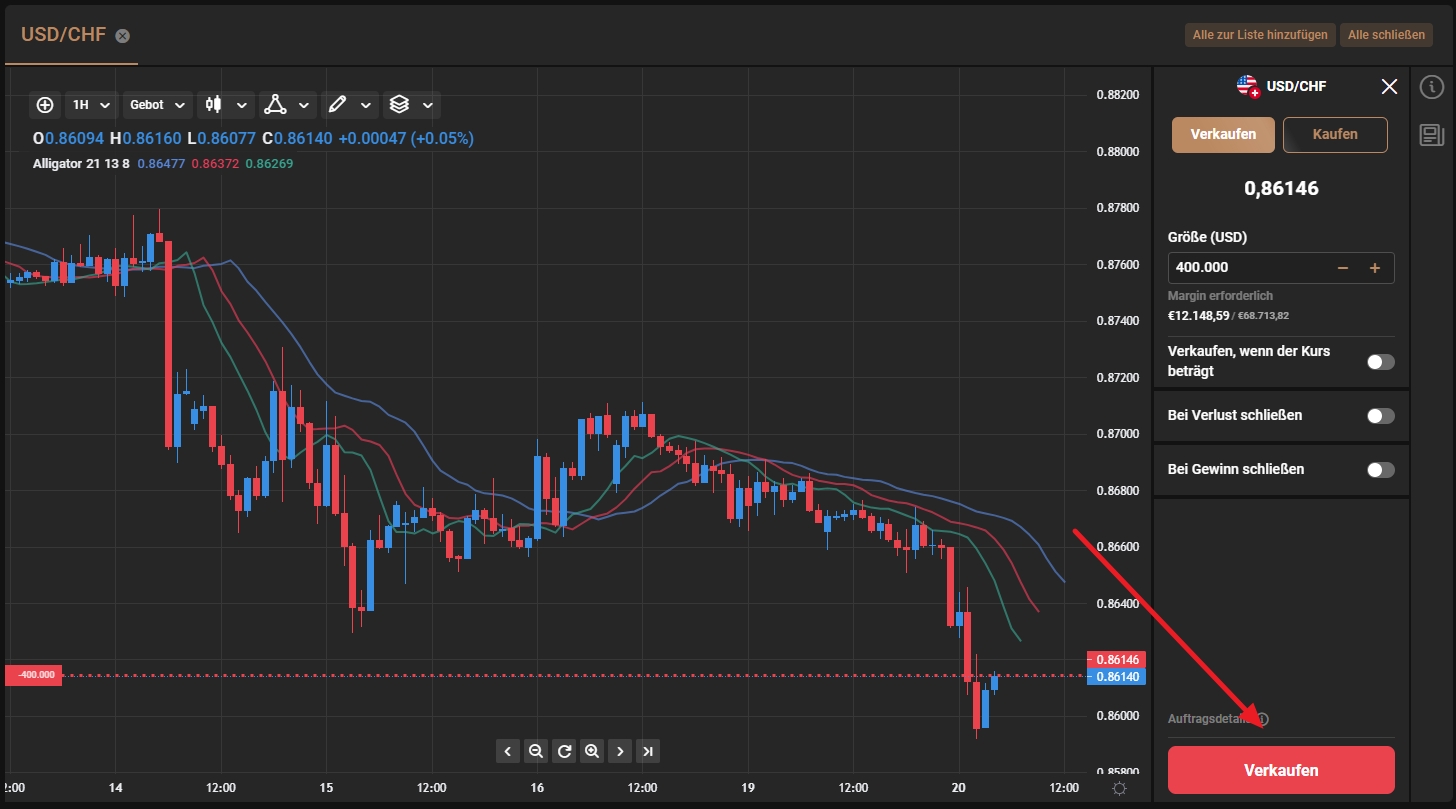
Task: Switch to the Kaufen tab
Action: point(1335,134)
